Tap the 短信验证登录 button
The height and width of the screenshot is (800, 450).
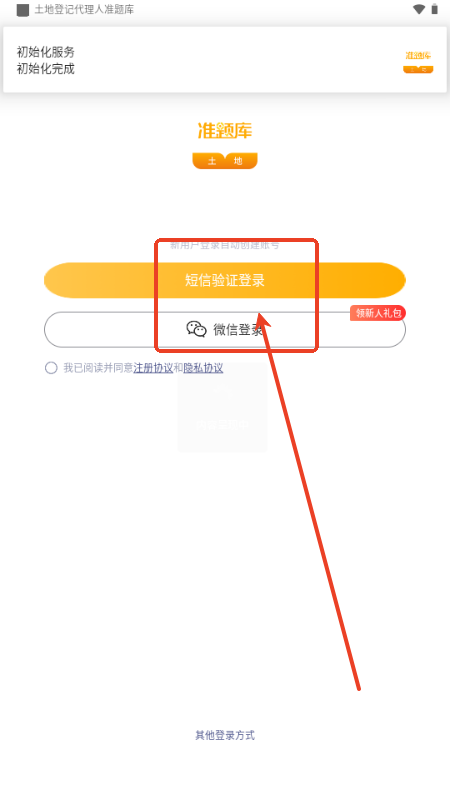tap(224, 280)
